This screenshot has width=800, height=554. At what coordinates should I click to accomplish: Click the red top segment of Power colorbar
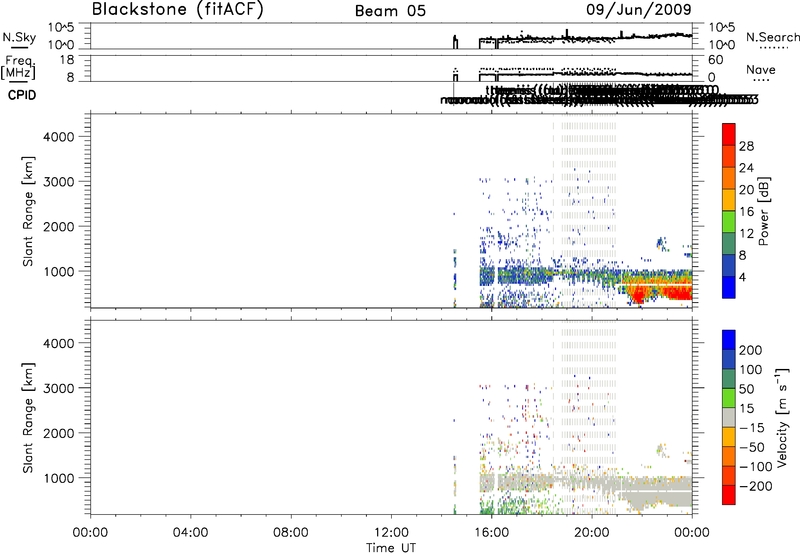[729, 135]
